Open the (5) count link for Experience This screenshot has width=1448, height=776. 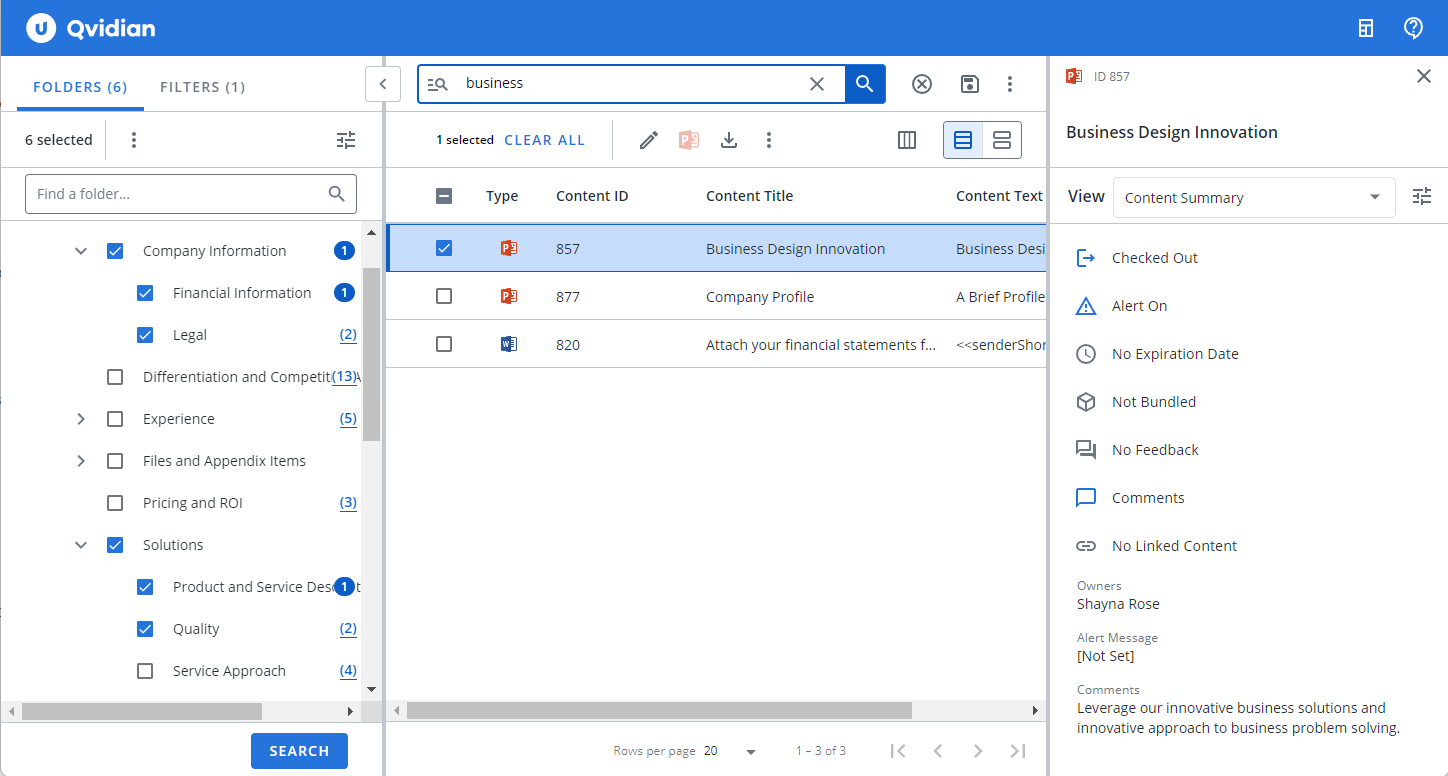(x=348, y=419)
